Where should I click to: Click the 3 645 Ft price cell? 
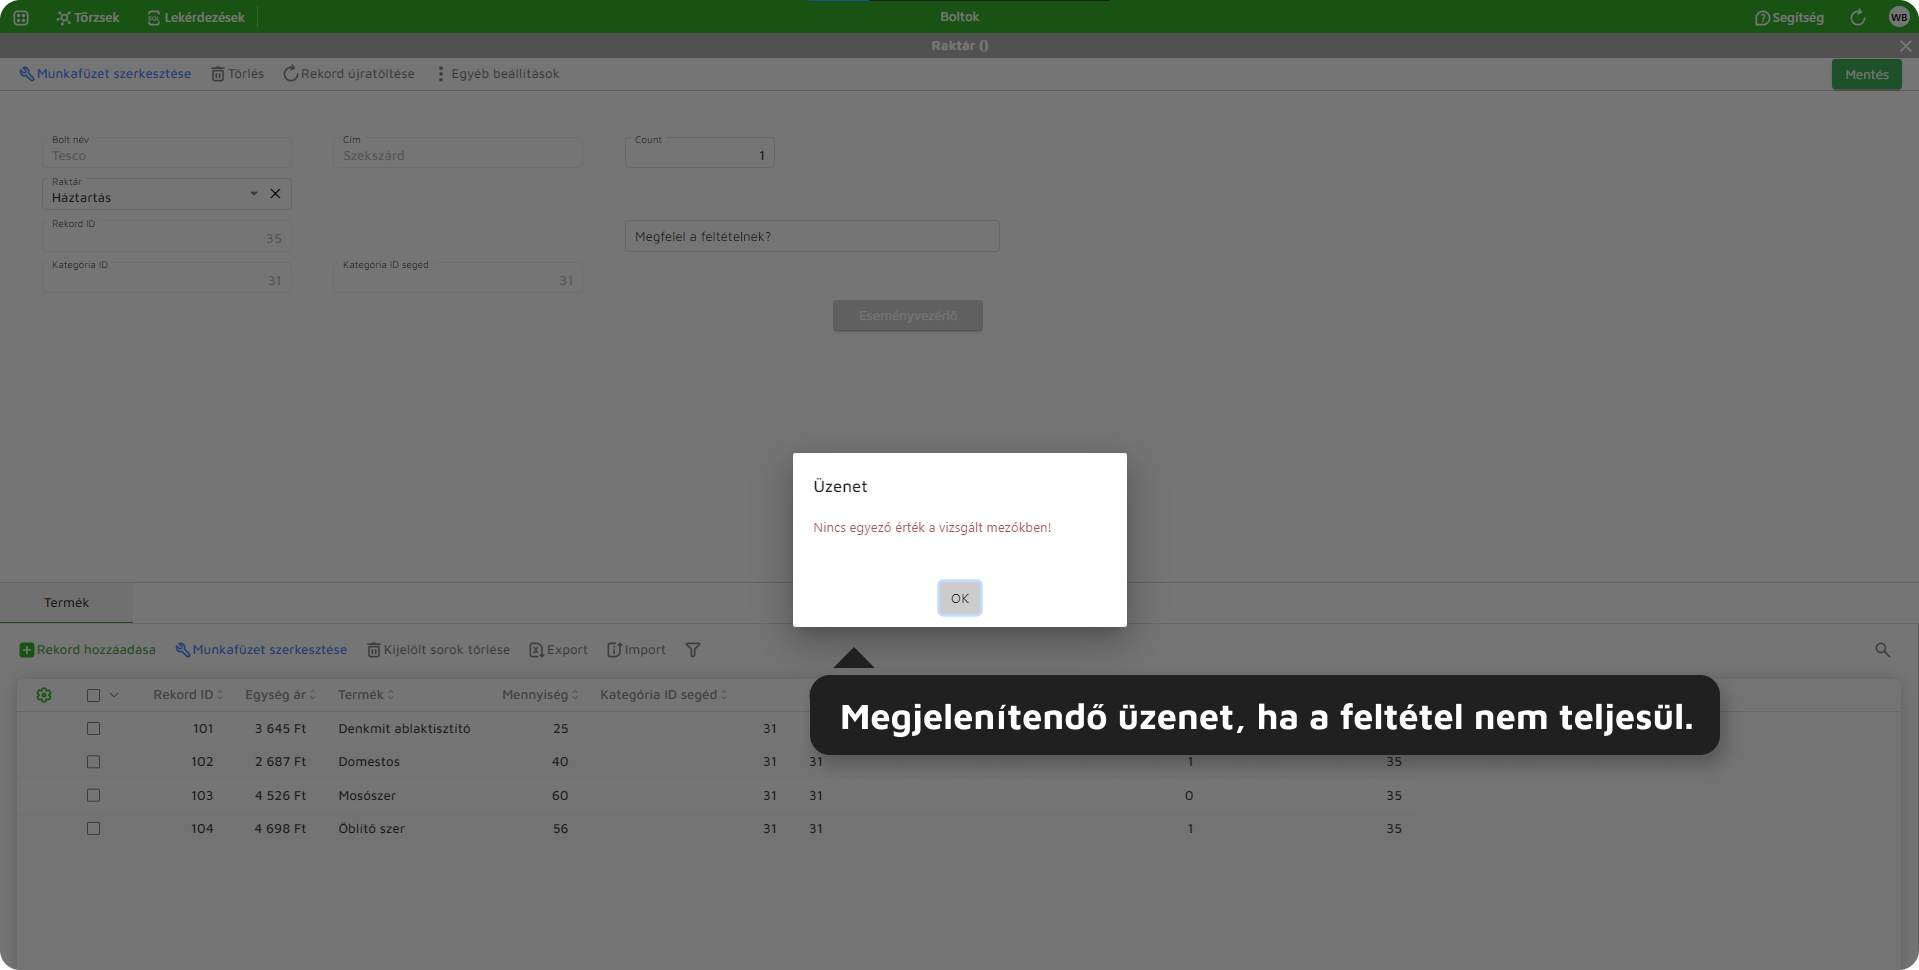click(x=280, y=729)
